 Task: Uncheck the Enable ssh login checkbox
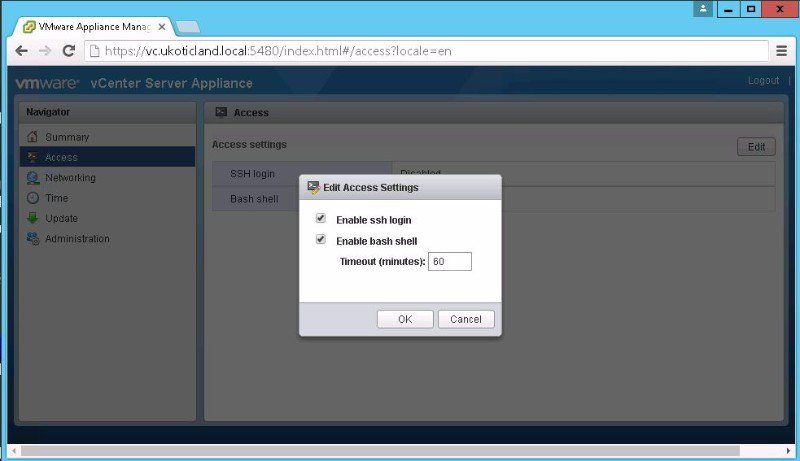[x=320, y=218]
